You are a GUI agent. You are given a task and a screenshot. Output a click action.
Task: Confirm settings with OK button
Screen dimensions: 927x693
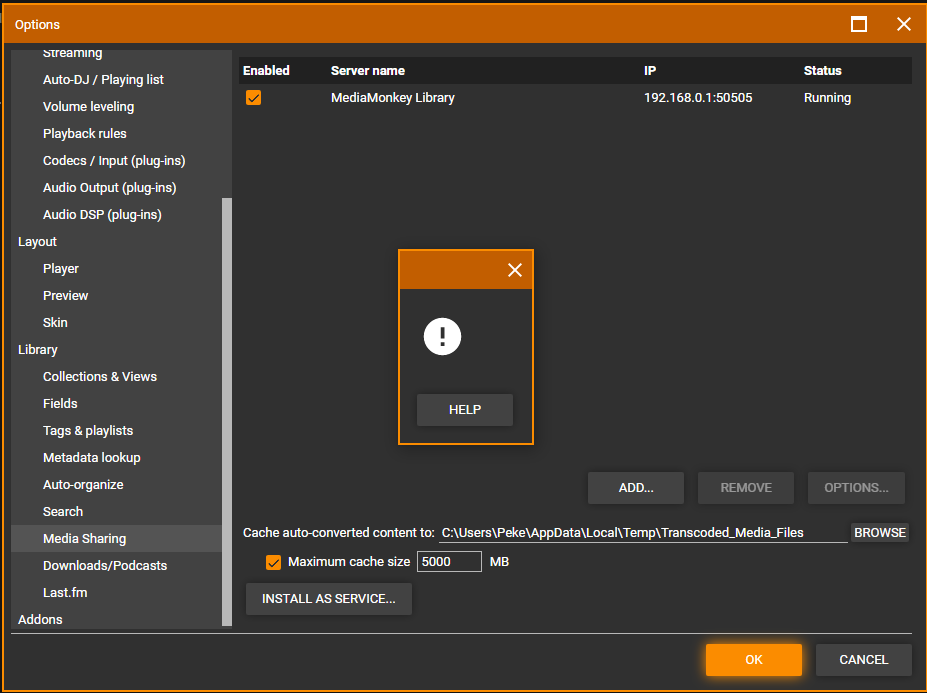[753, 660]
